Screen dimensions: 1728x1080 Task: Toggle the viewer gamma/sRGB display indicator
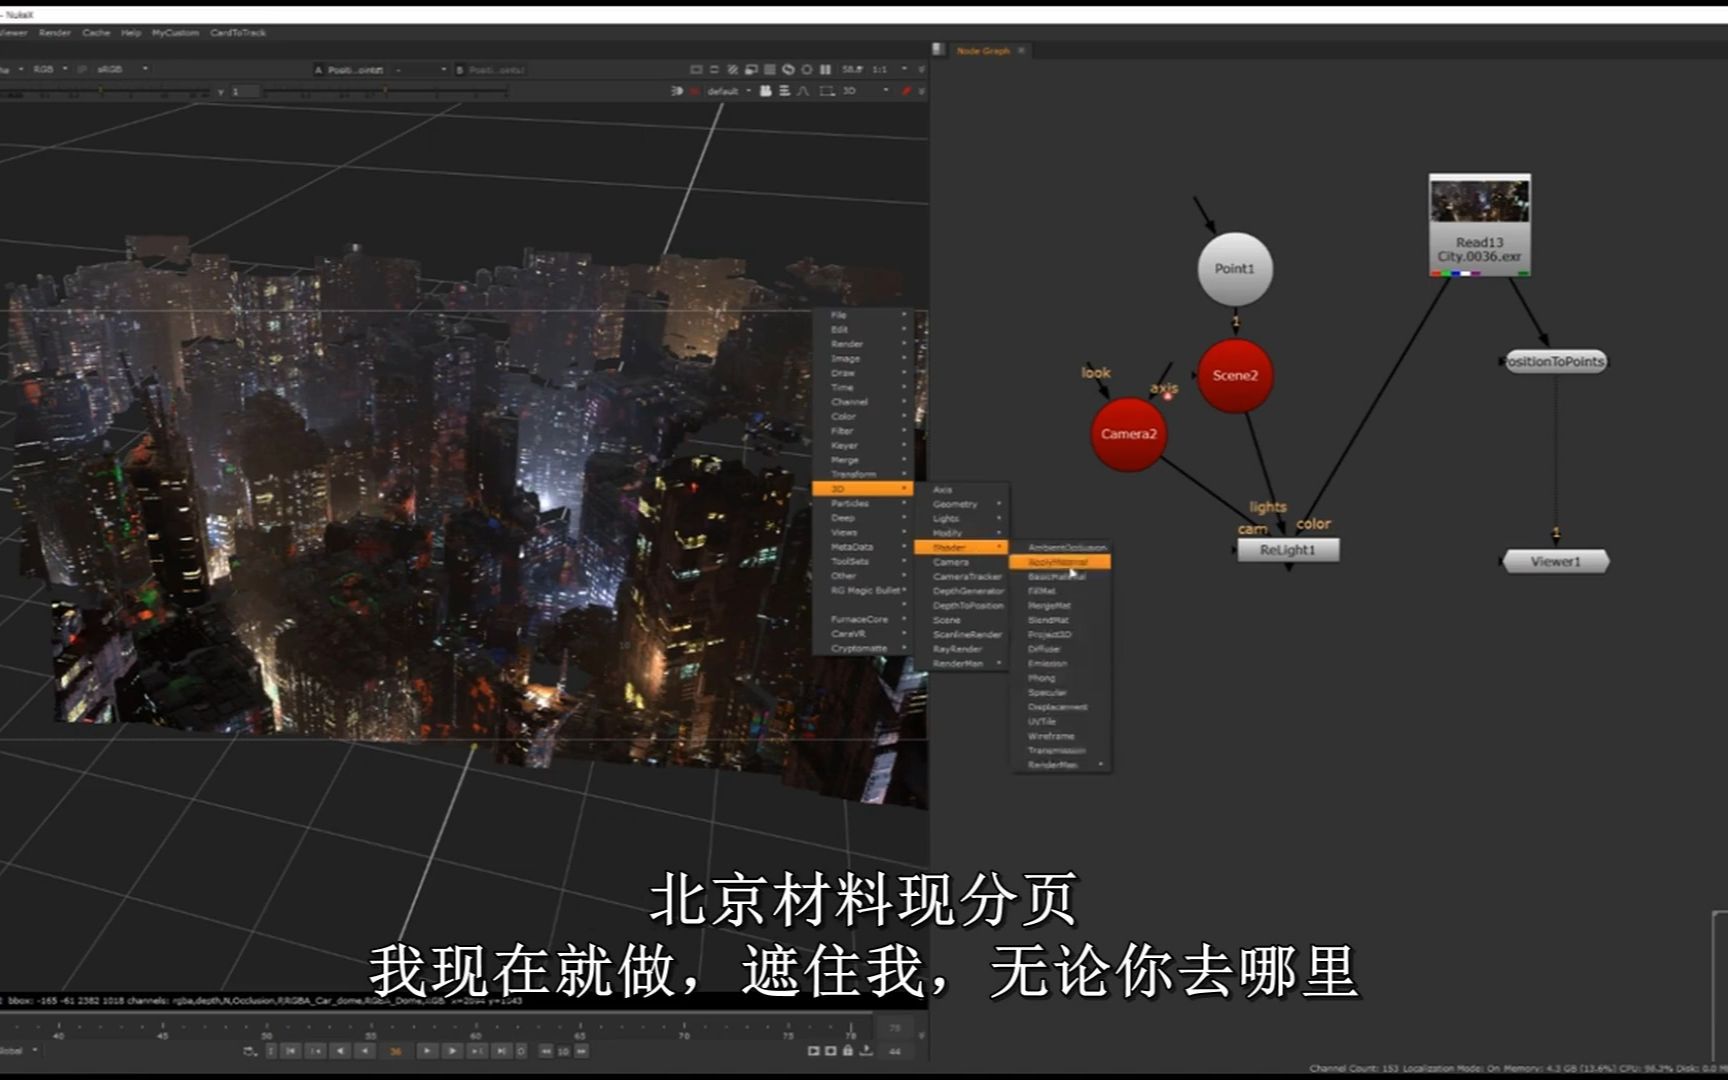(108, 70)
